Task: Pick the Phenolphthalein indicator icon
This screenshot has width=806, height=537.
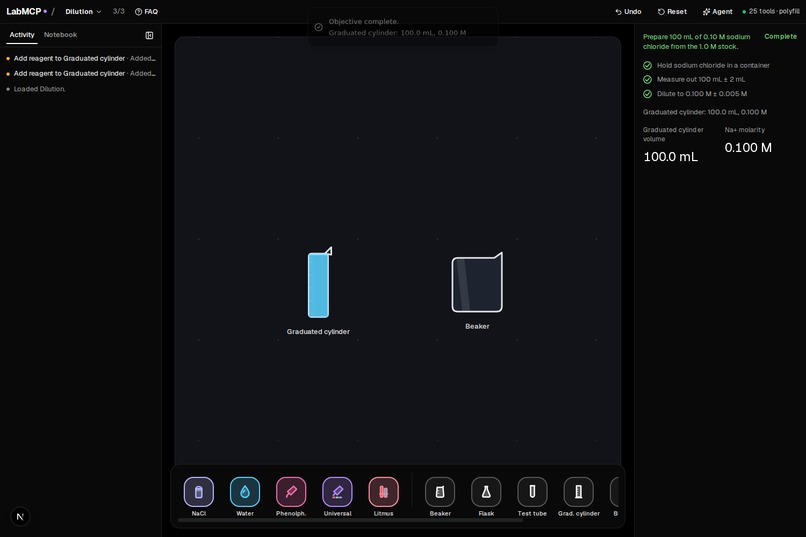Action: (x=291, y=492)
